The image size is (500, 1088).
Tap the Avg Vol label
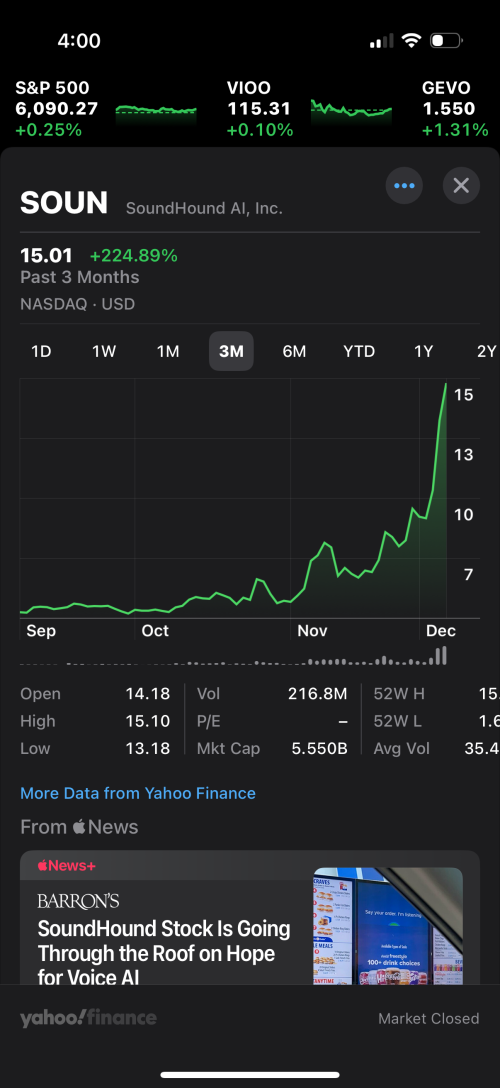(x=402, y=749)
